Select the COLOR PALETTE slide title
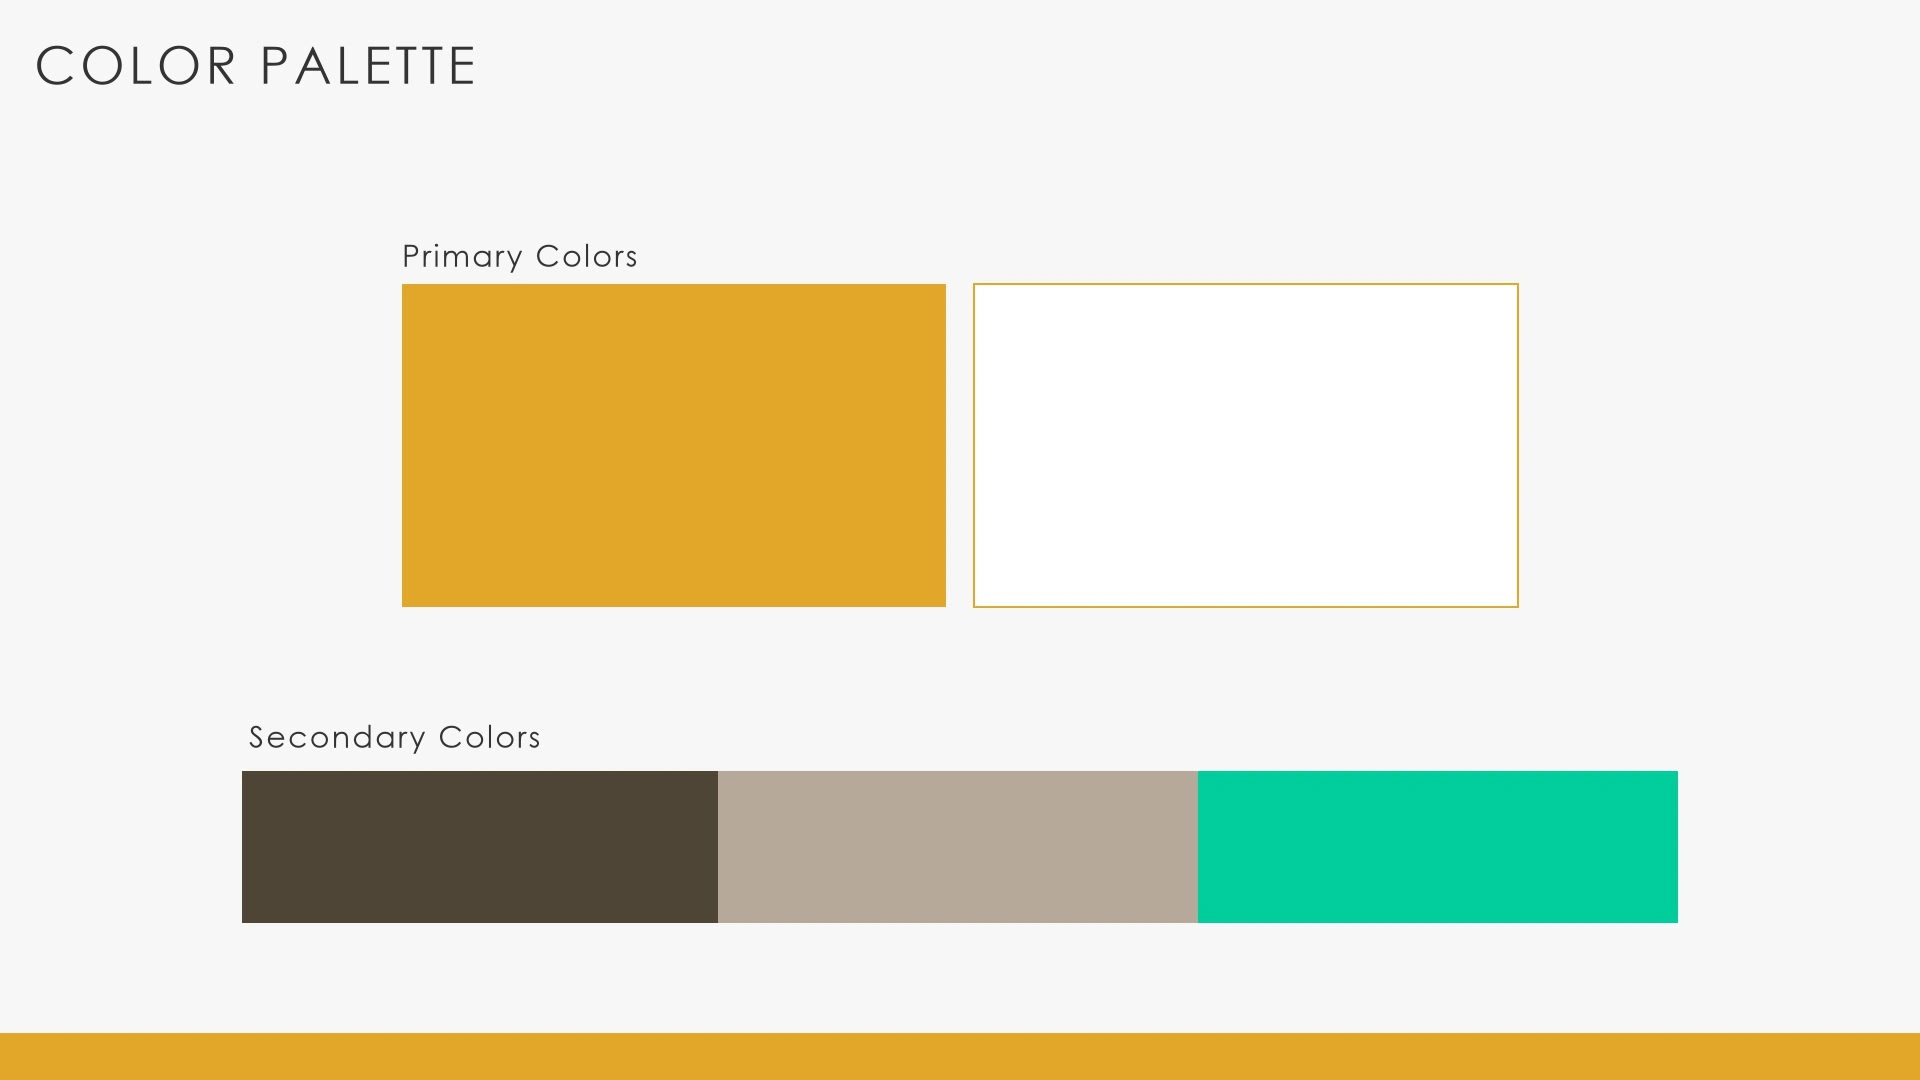 [x=256, y=66]
